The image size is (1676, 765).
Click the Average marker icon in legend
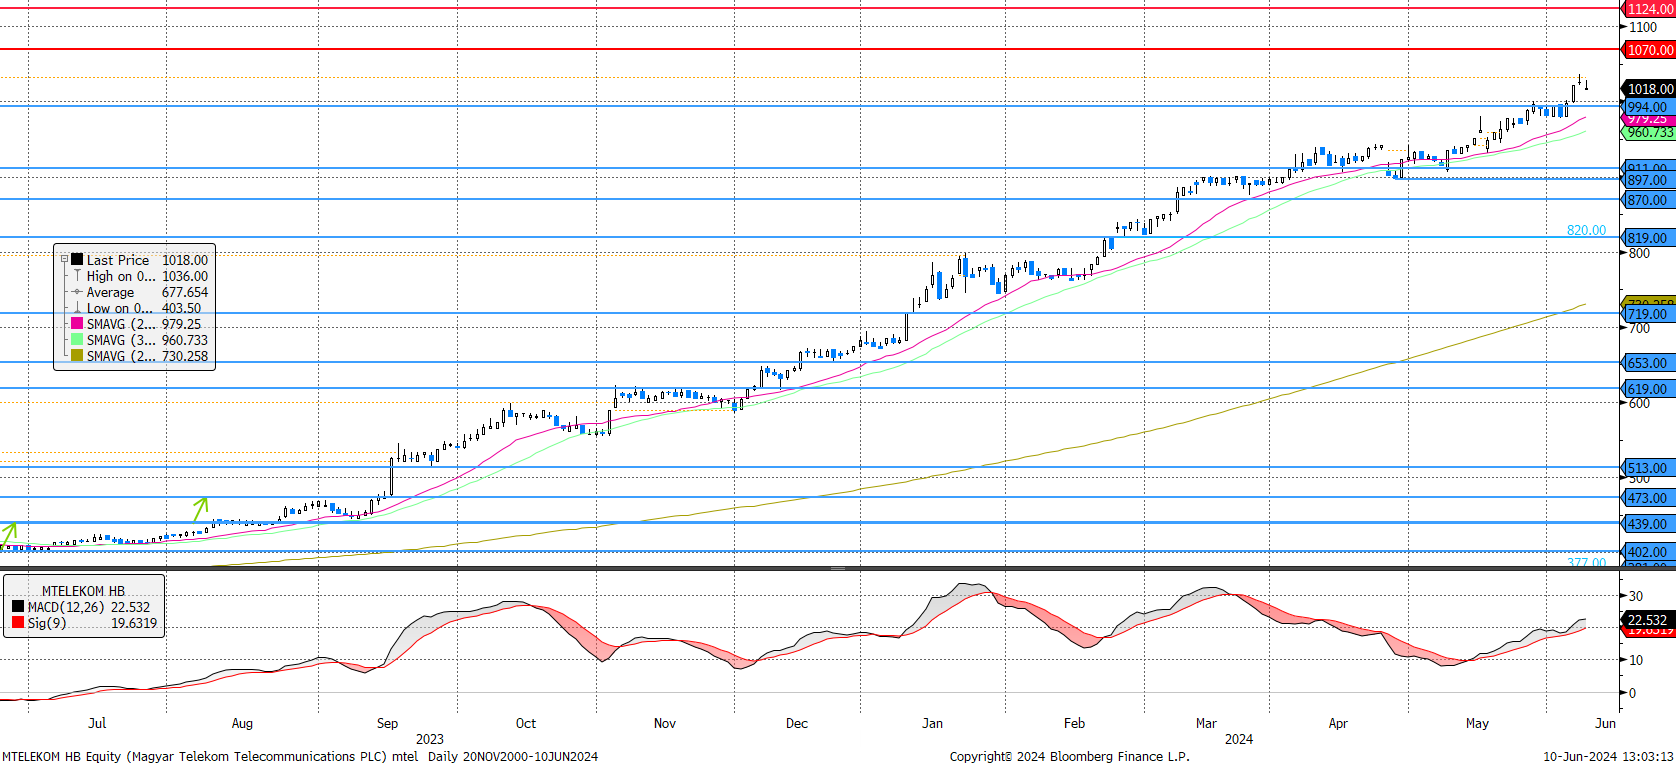tap(77, 291)
